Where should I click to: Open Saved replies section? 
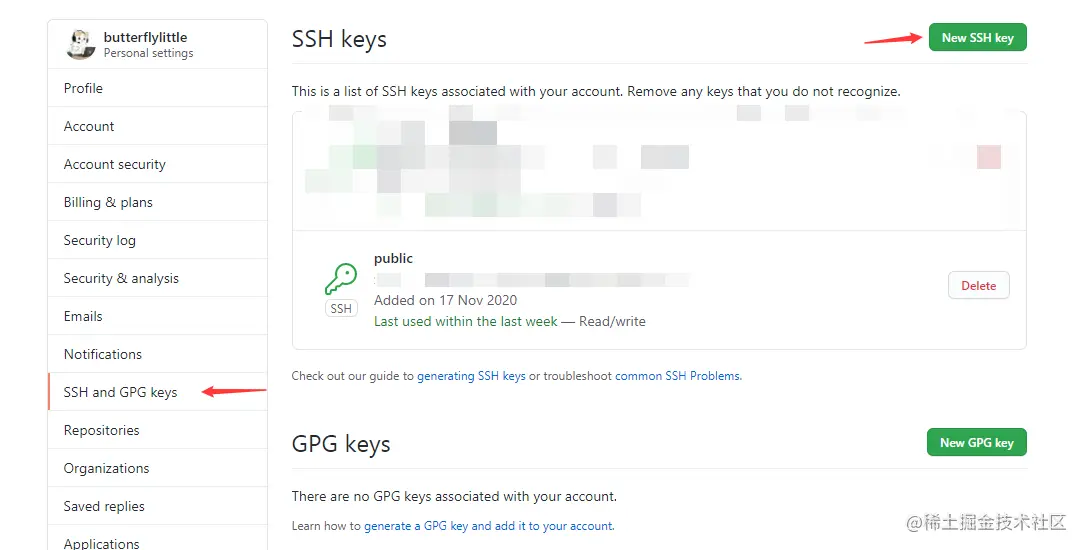[x=158, y=506]
